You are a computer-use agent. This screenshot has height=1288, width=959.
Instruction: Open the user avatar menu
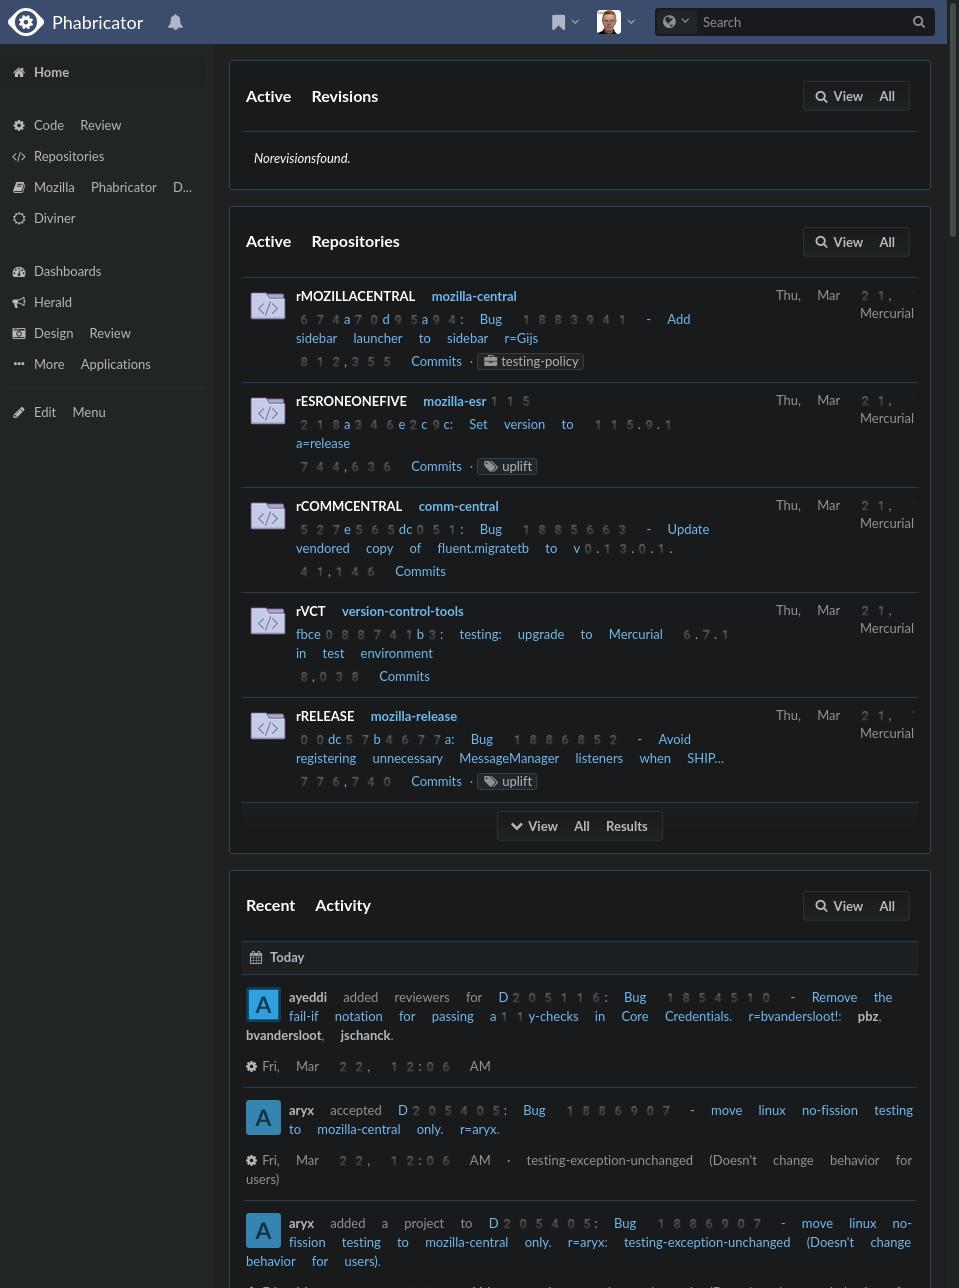click(616, 22)
